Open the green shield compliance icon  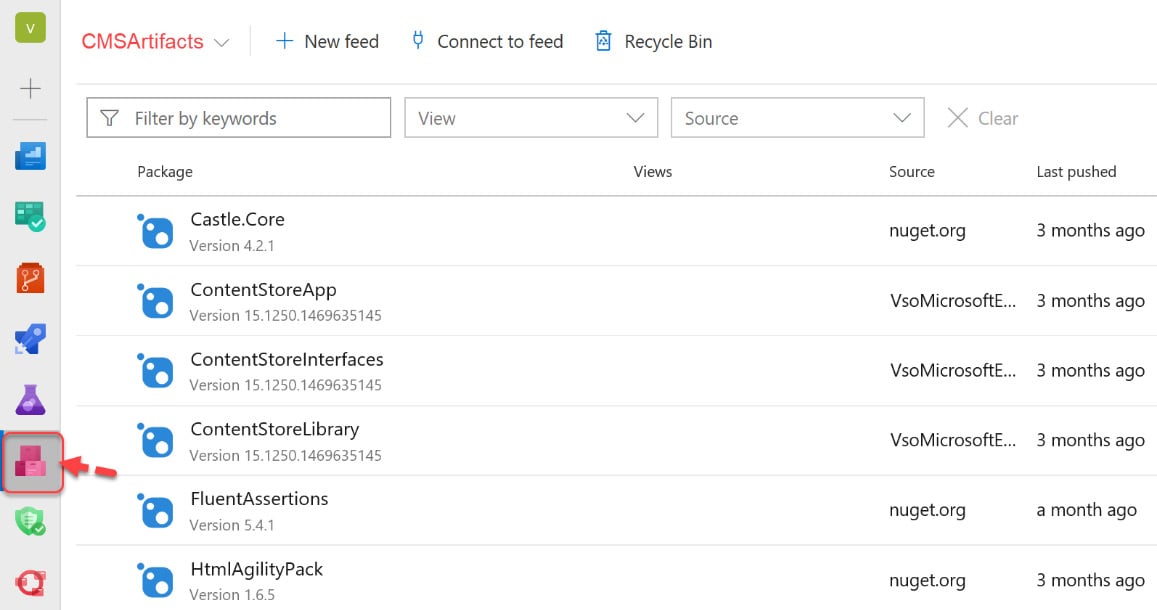pyautogui.click(x=30, y=521)
